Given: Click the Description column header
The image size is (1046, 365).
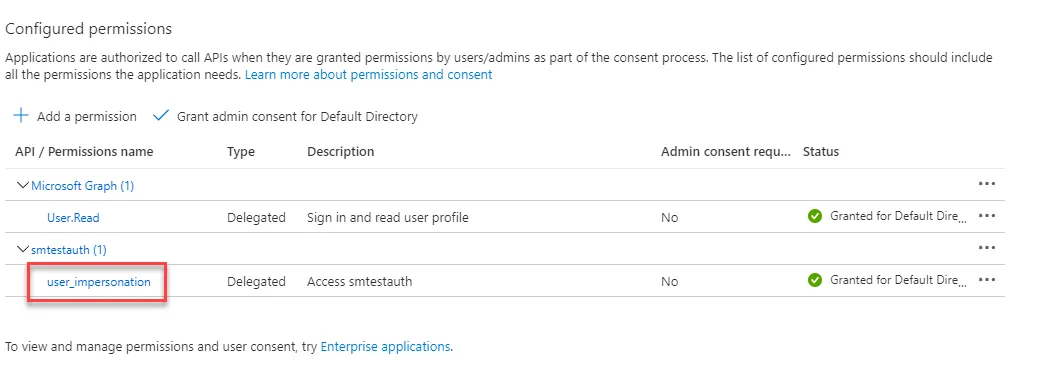Looking at the screenshot, I should coord(340,151).
